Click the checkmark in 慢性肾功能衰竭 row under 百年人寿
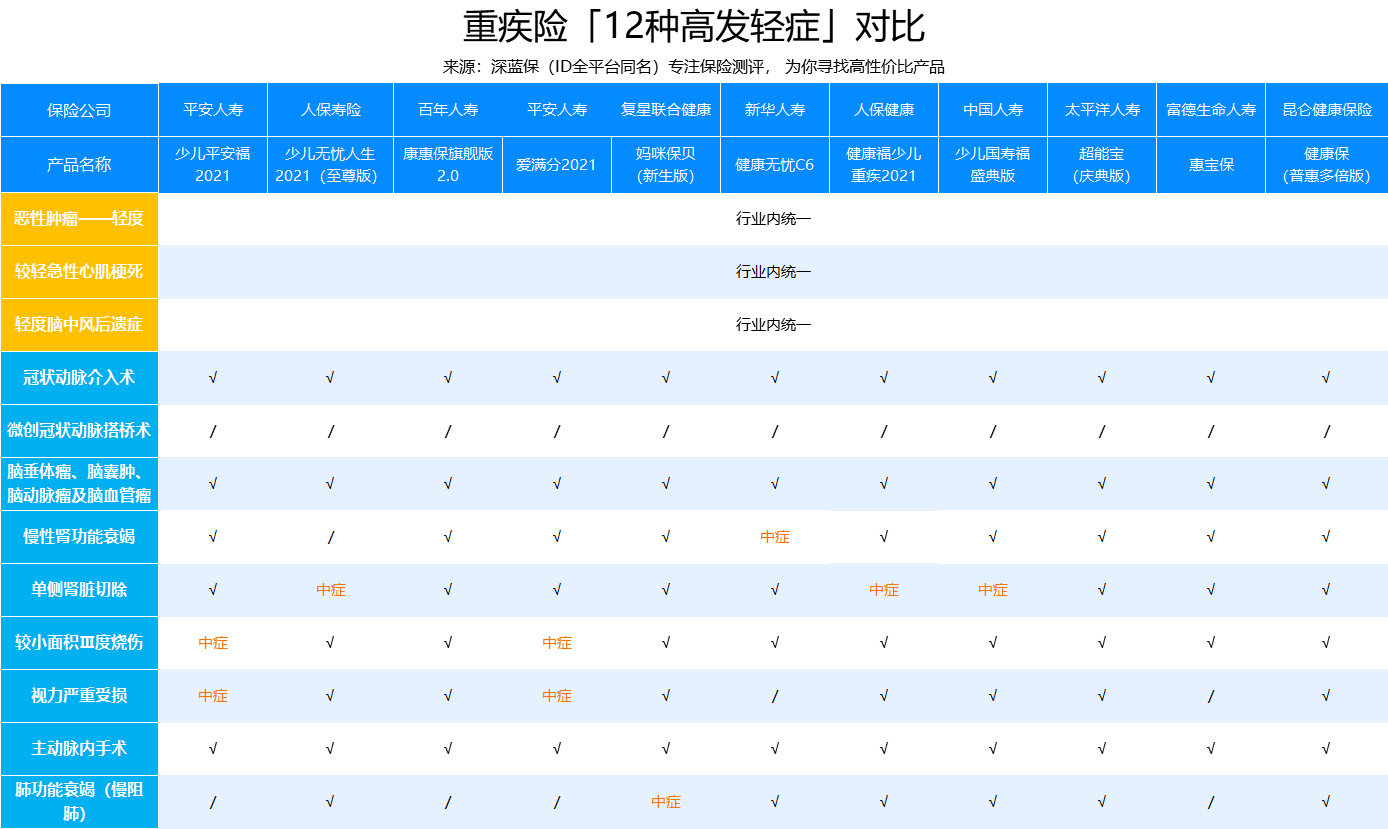This screenshot has width=1388, height=829. [448, 537]
